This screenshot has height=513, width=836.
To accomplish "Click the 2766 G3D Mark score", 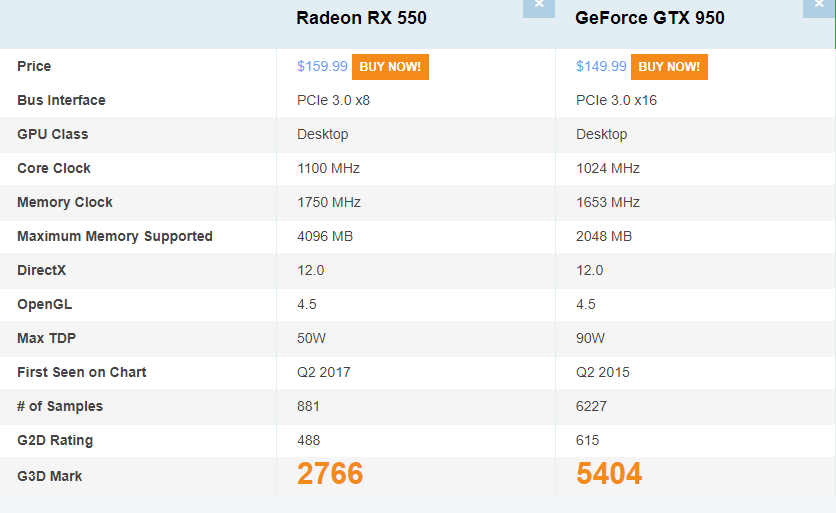I will [330, 474].
